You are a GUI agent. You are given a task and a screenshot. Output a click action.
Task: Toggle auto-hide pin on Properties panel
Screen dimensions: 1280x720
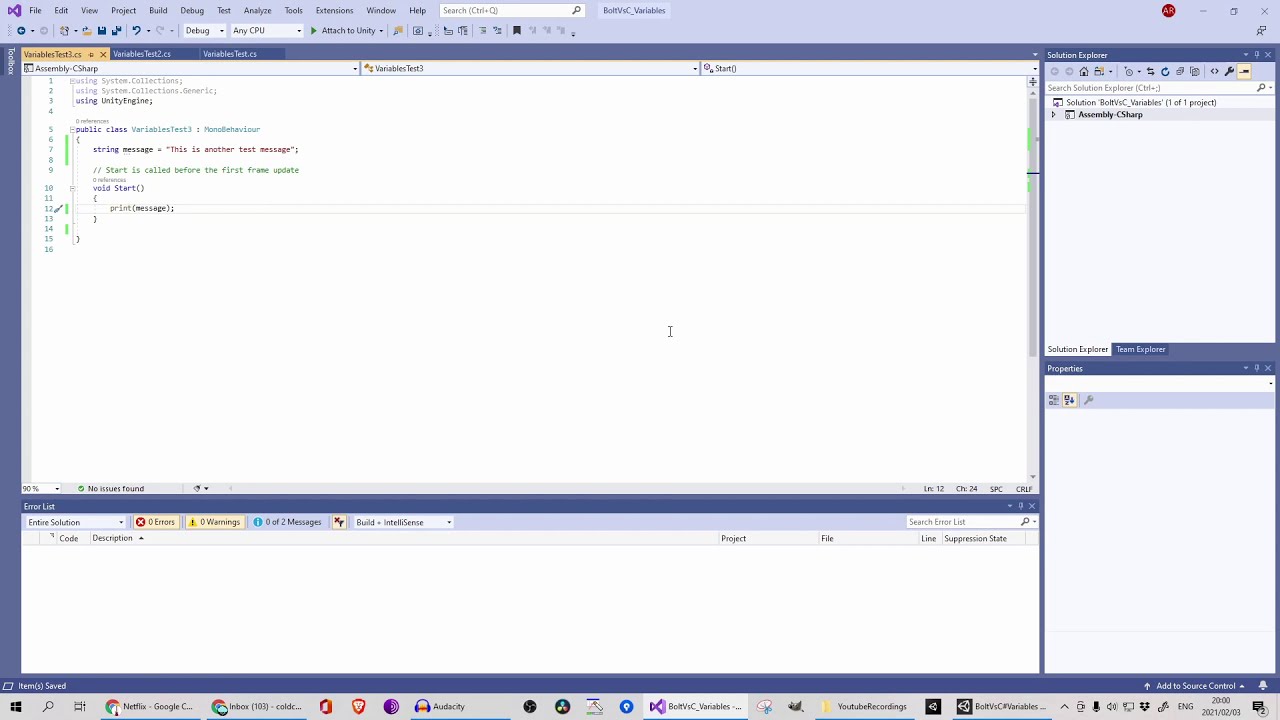click(x=1257, y=368)
